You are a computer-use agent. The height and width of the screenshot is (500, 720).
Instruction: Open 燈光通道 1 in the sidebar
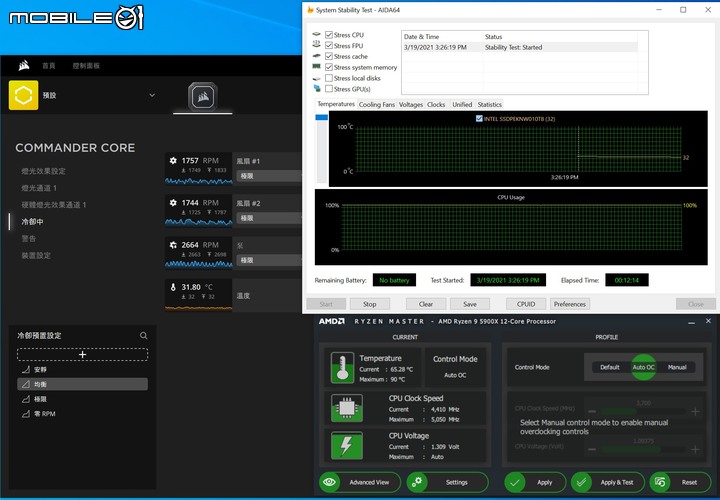[39, 188]
